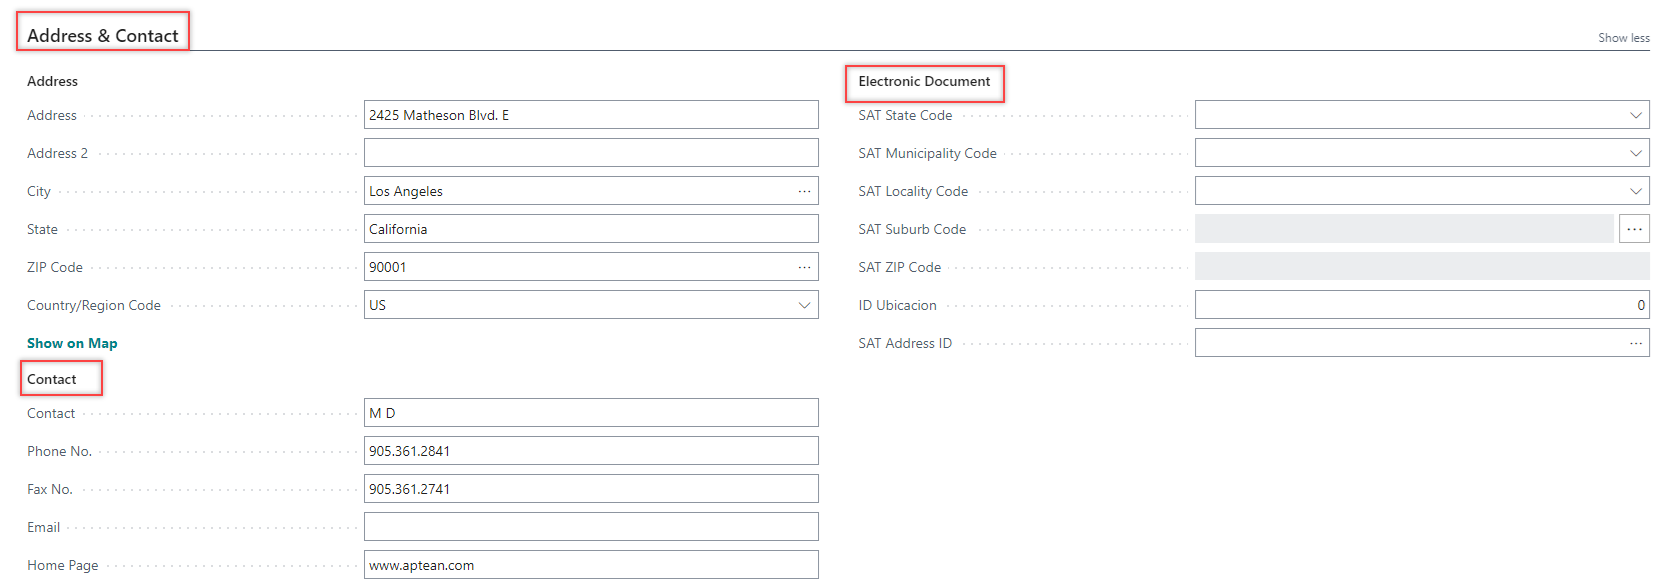Expand the Country/Region Code dropdown
Image resolution: width=1656 pixels, height=585 pixels.
coord(804,305)
